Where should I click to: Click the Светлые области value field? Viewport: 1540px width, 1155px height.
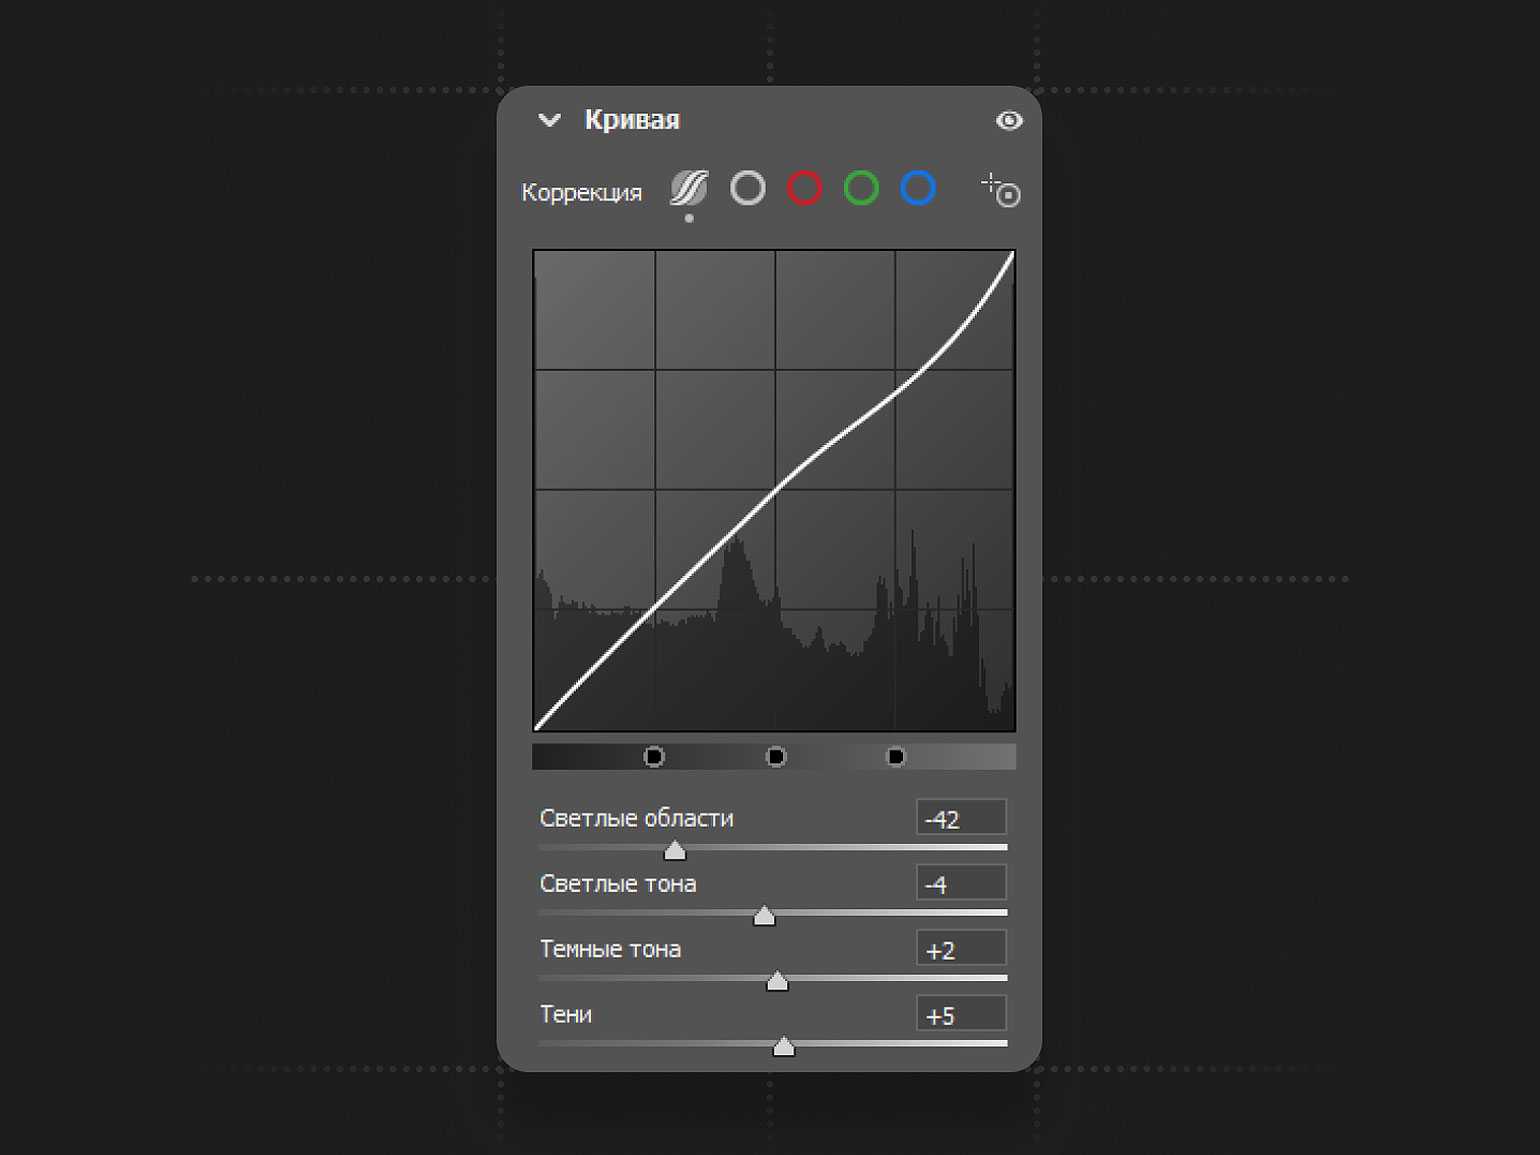point(960,818)
